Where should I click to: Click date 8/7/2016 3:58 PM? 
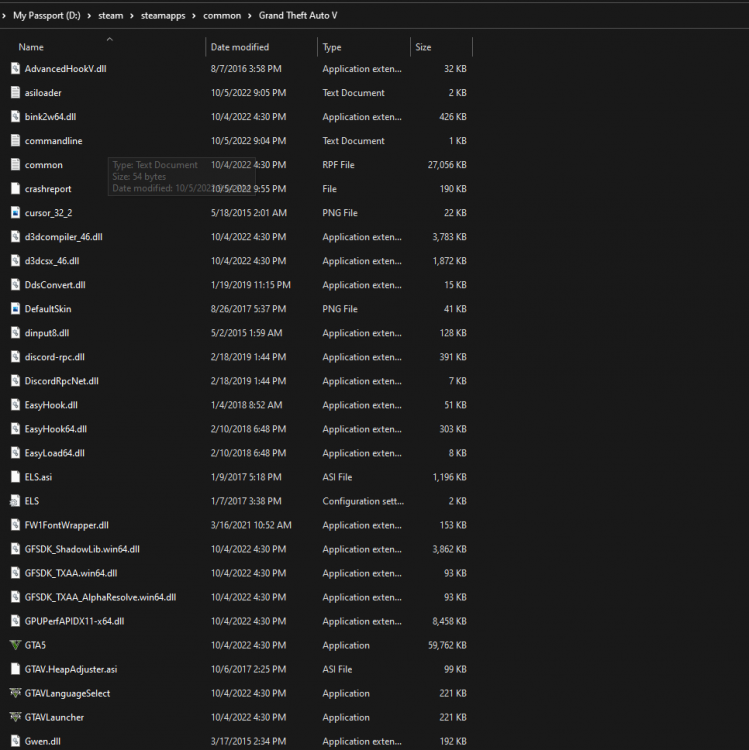click(246, 68)
